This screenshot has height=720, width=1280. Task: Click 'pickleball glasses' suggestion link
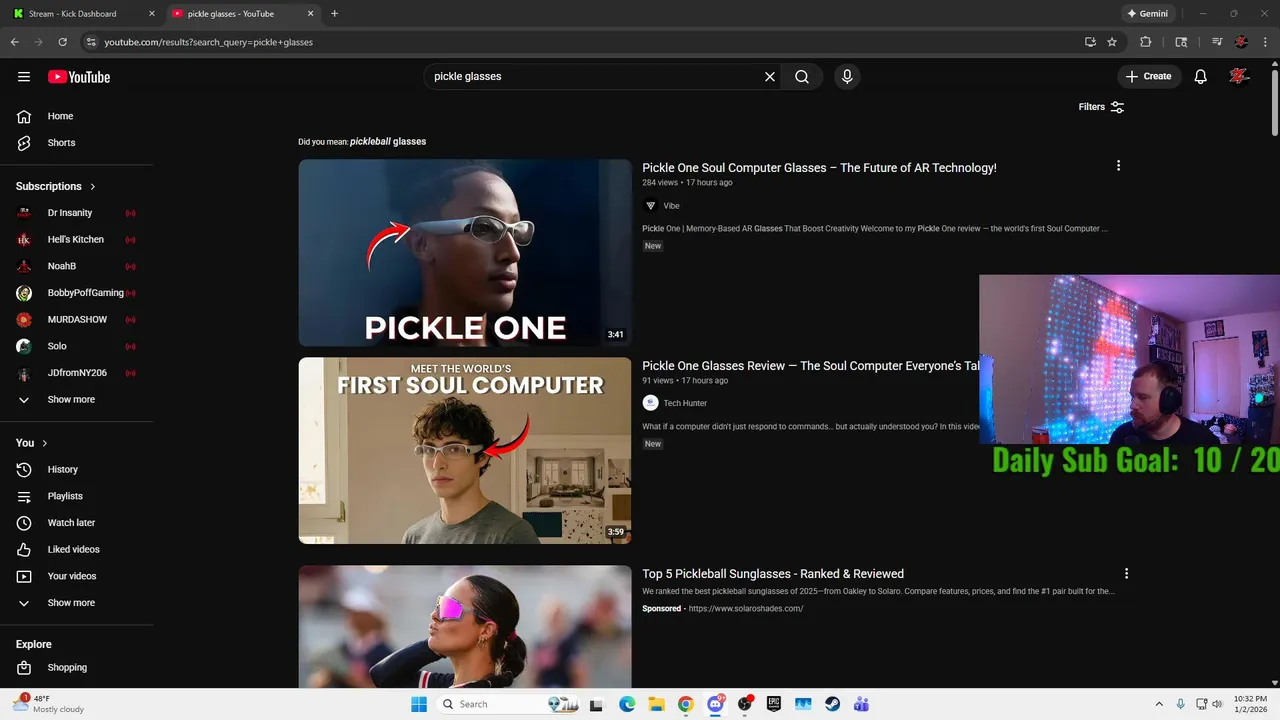click(x=388, y=142)
